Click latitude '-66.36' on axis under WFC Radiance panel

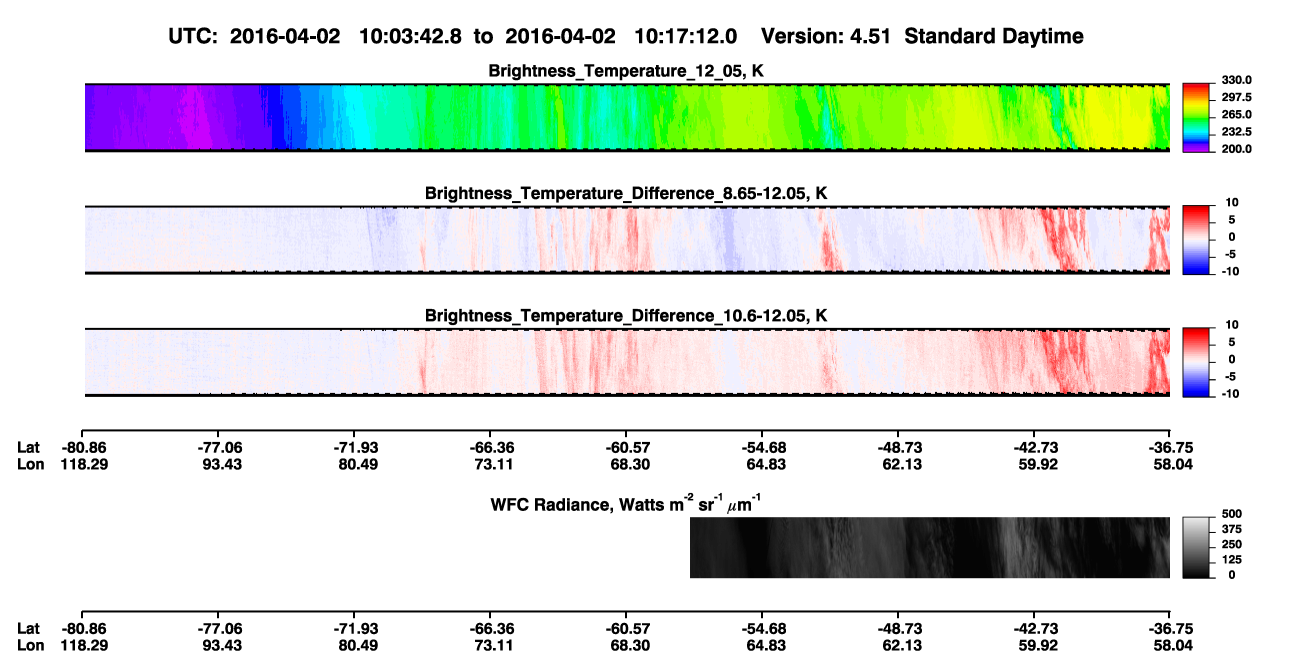point(492,628)
